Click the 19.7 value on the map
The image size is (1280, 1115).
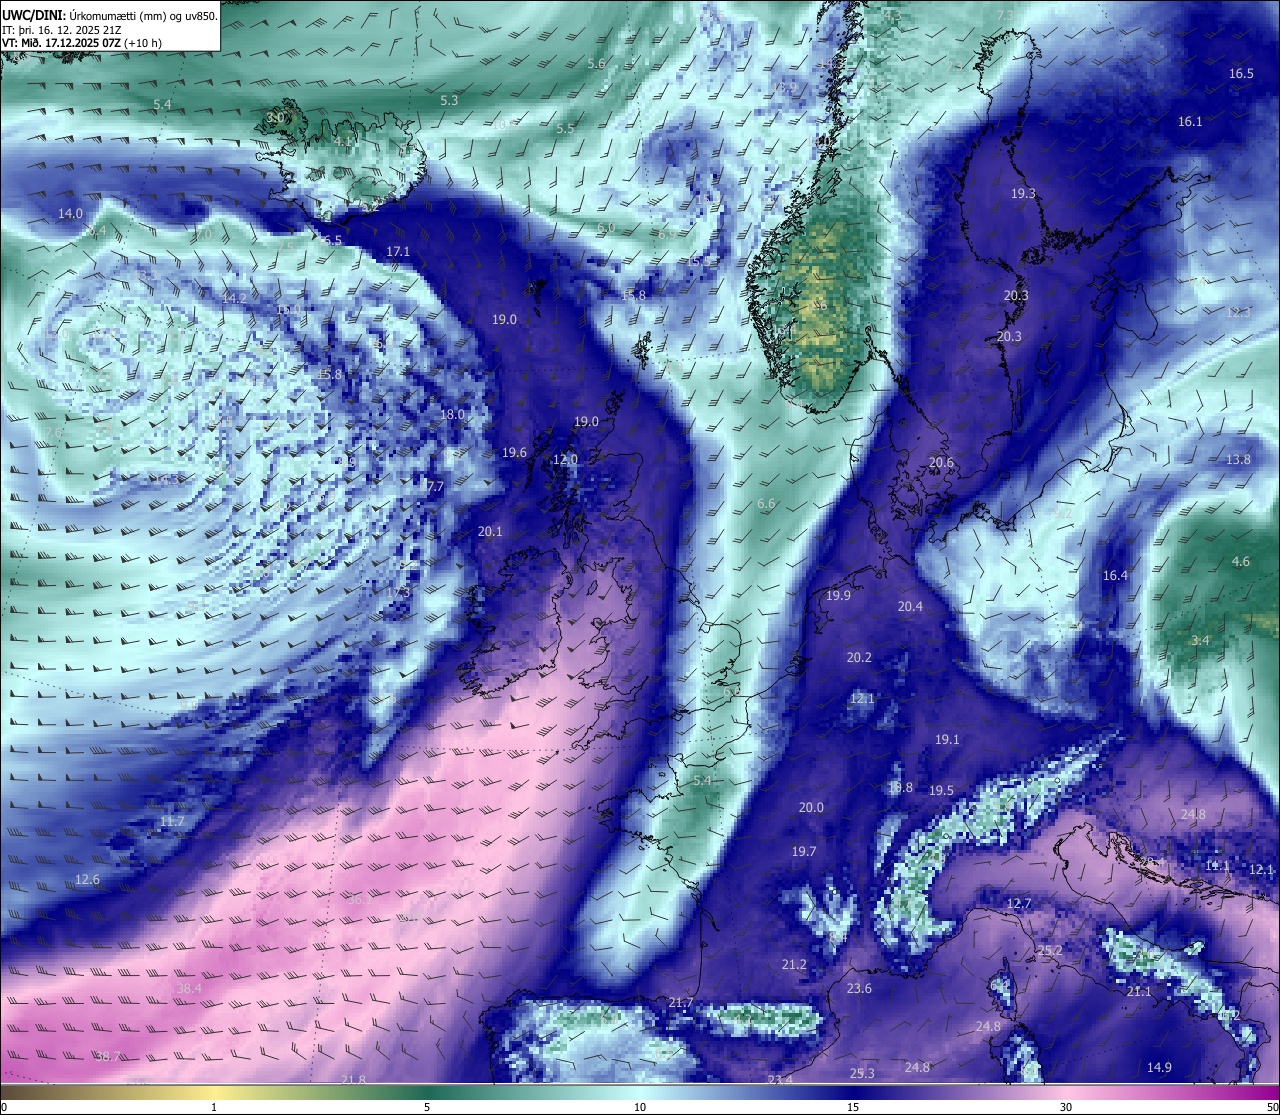pyautogui.click(x=804, y=852)
